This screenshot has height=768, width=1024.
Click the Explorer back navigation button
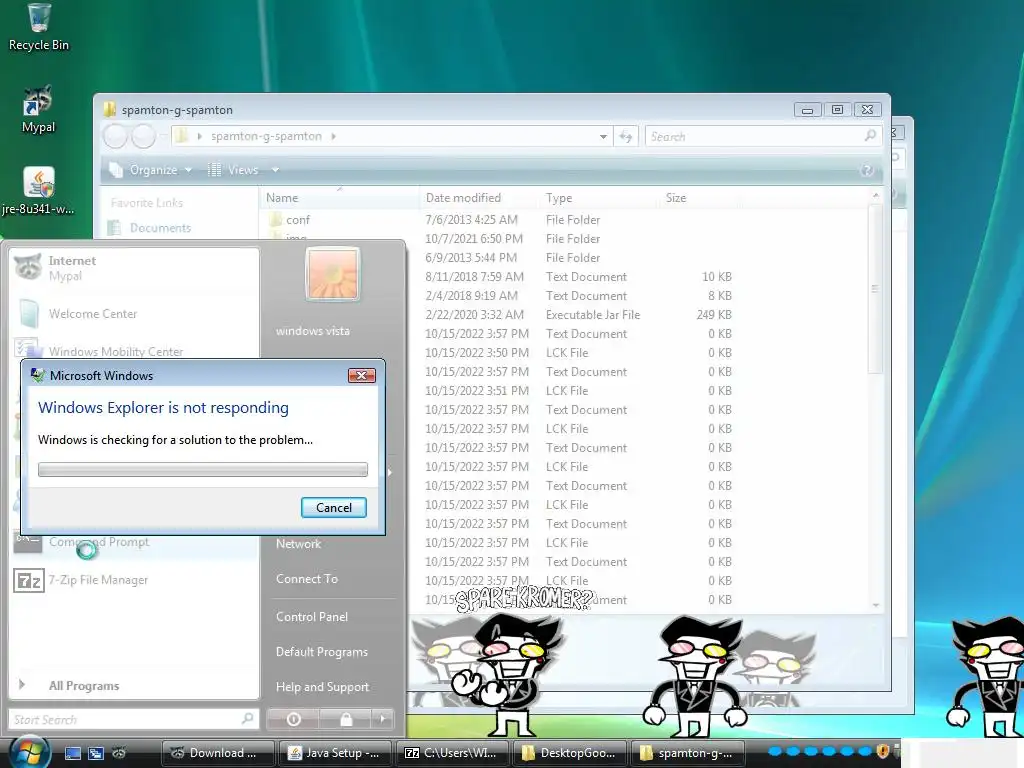(116, 136)
